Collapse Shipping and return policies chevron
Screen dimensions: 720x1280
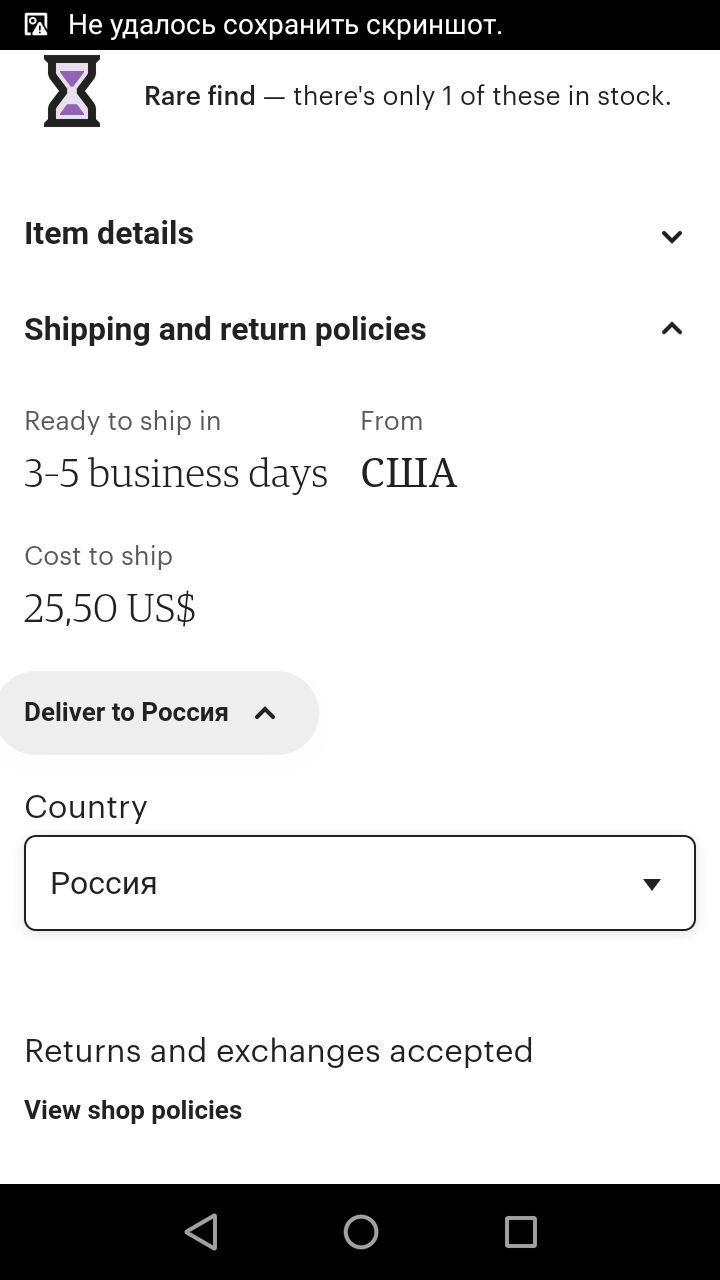coord(672,328)
